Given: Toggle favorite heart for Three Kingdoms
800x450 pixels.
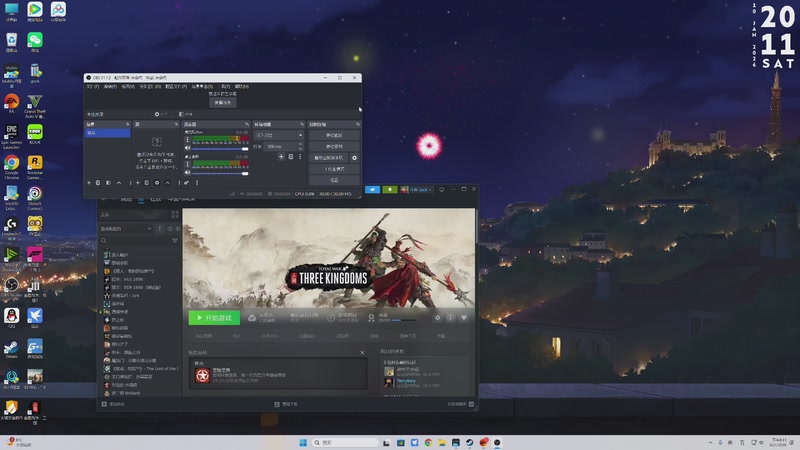Looking at the screenshot, I should pos(464,317).
